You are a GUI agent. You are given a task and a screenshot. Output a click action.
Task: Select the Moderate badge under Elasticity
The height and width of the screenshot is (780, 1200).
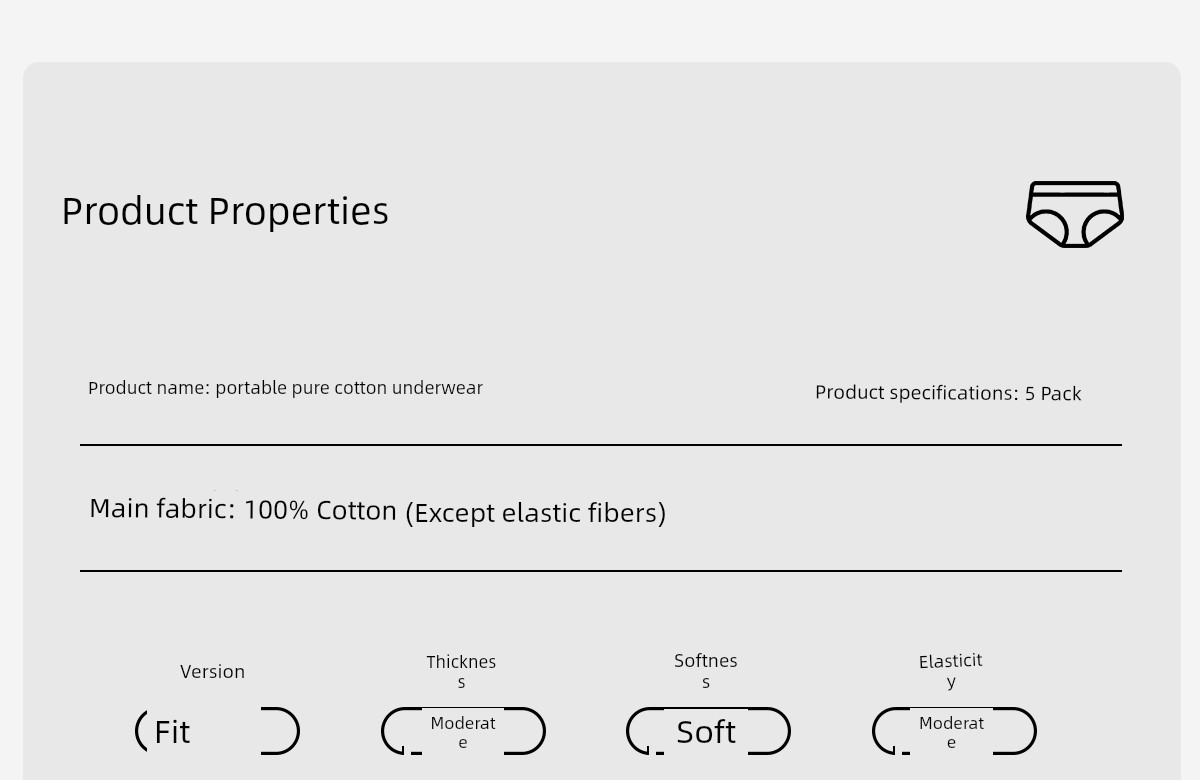pos(954,732)
